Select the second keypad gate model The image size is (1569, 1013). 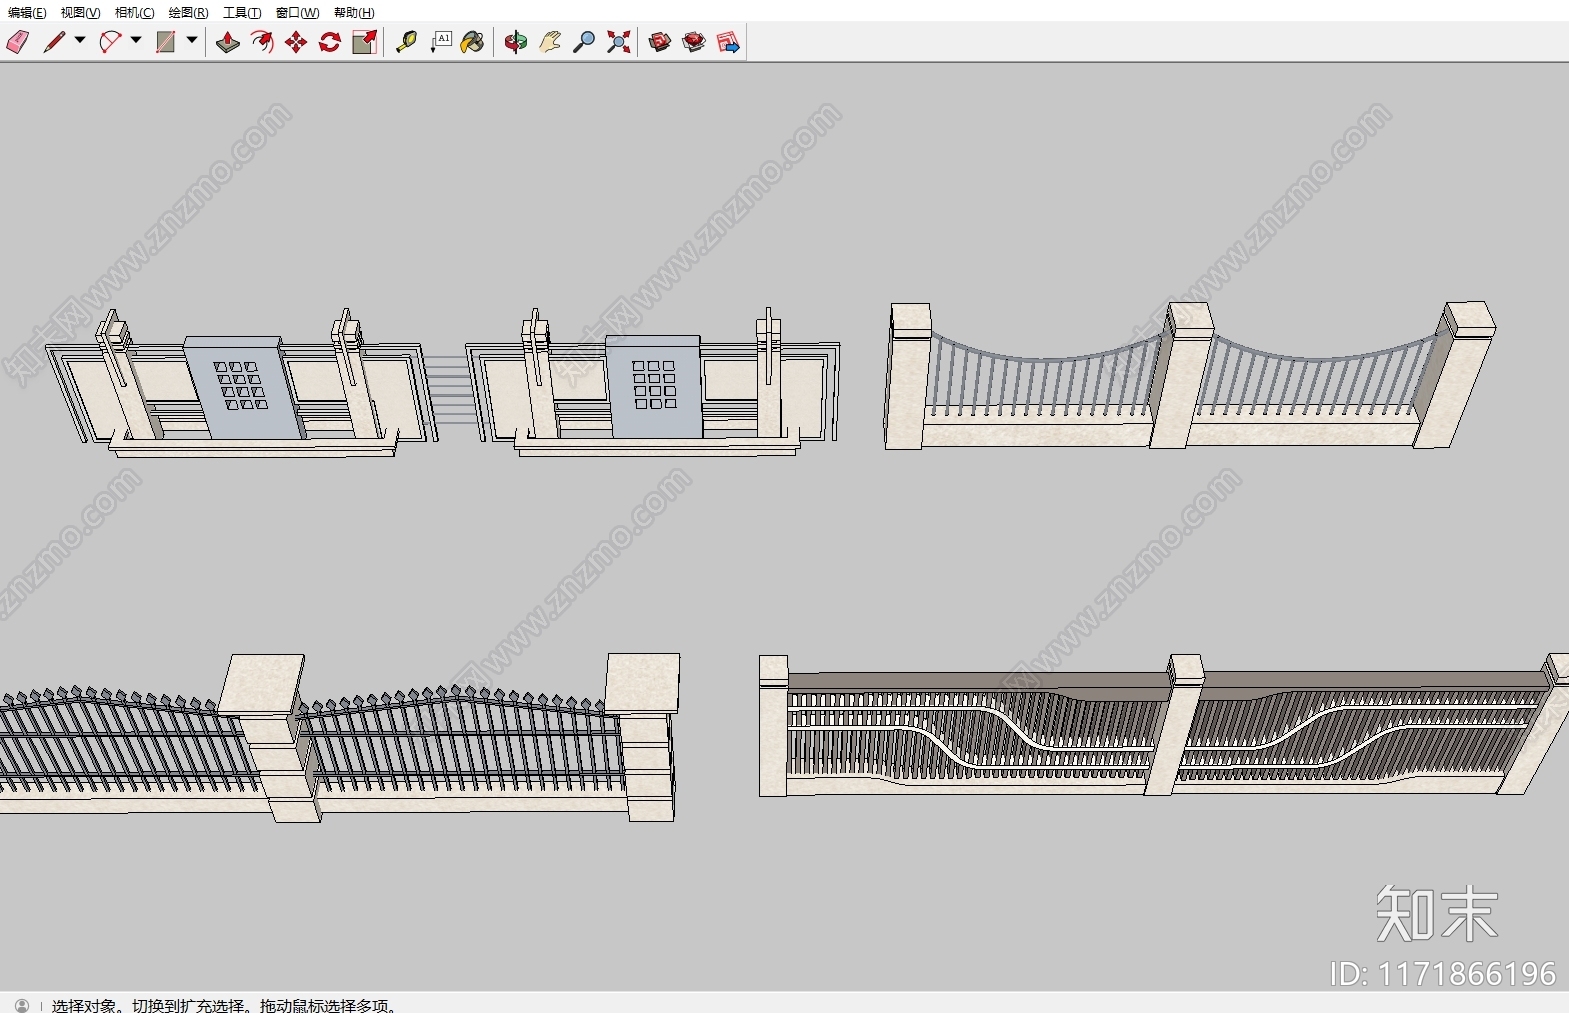pos(652,382)
